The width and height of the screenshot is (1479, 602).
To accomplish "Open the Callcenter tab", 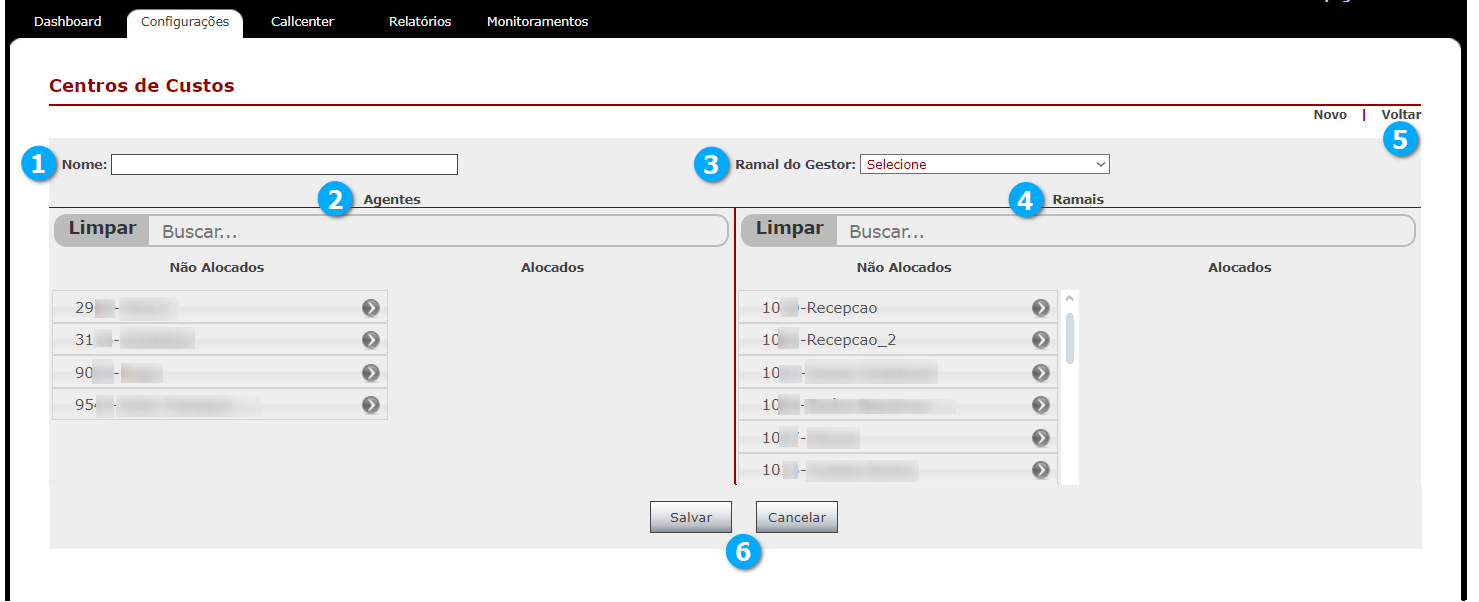I will click(303, 21).
